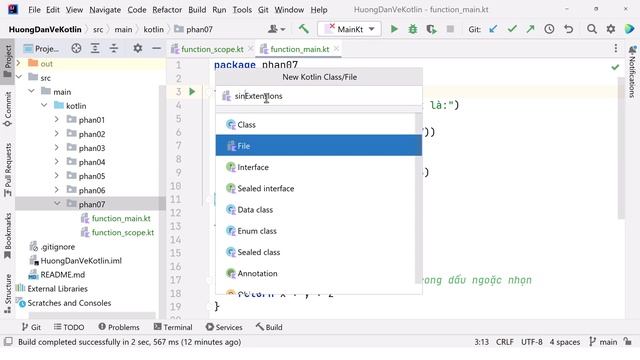Collapse the main folder

point(31,91)
